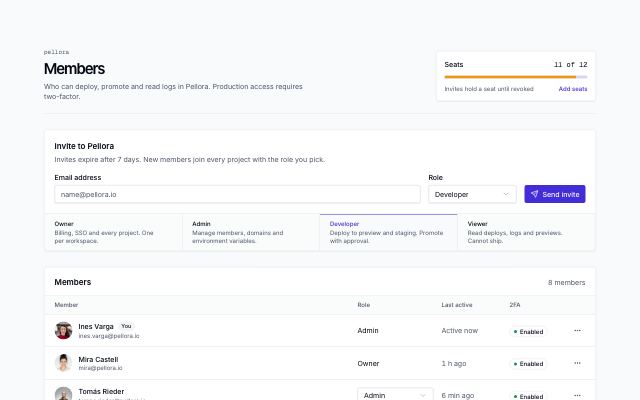Click the "11 of 12" seats count
The width and height of the screenshot is (640, 400).
tap(571, 64)
